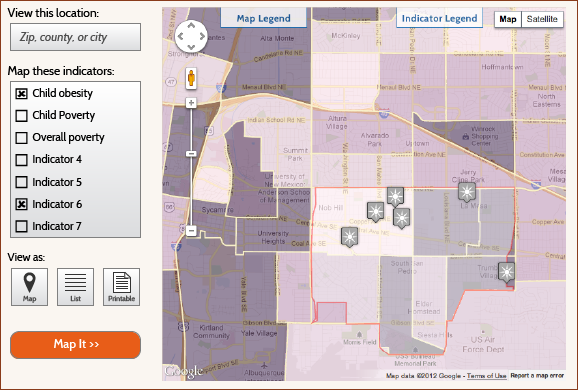
Task: Click the zoom out minus button at the slider bottom
Action: click(191, 231)
